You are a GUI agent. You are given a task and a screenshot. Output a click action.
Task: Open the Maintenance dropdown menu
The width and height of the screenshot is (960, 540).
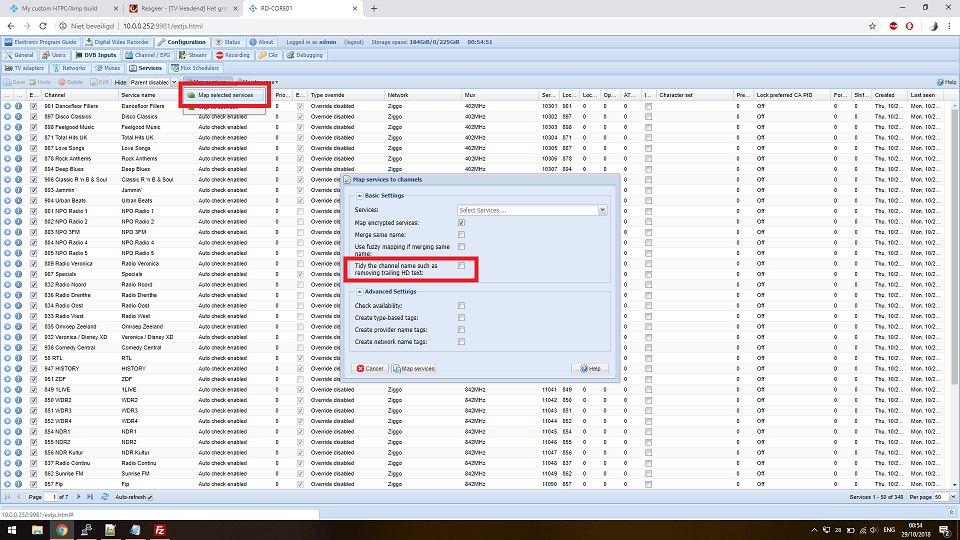click(x=258, y=82)
